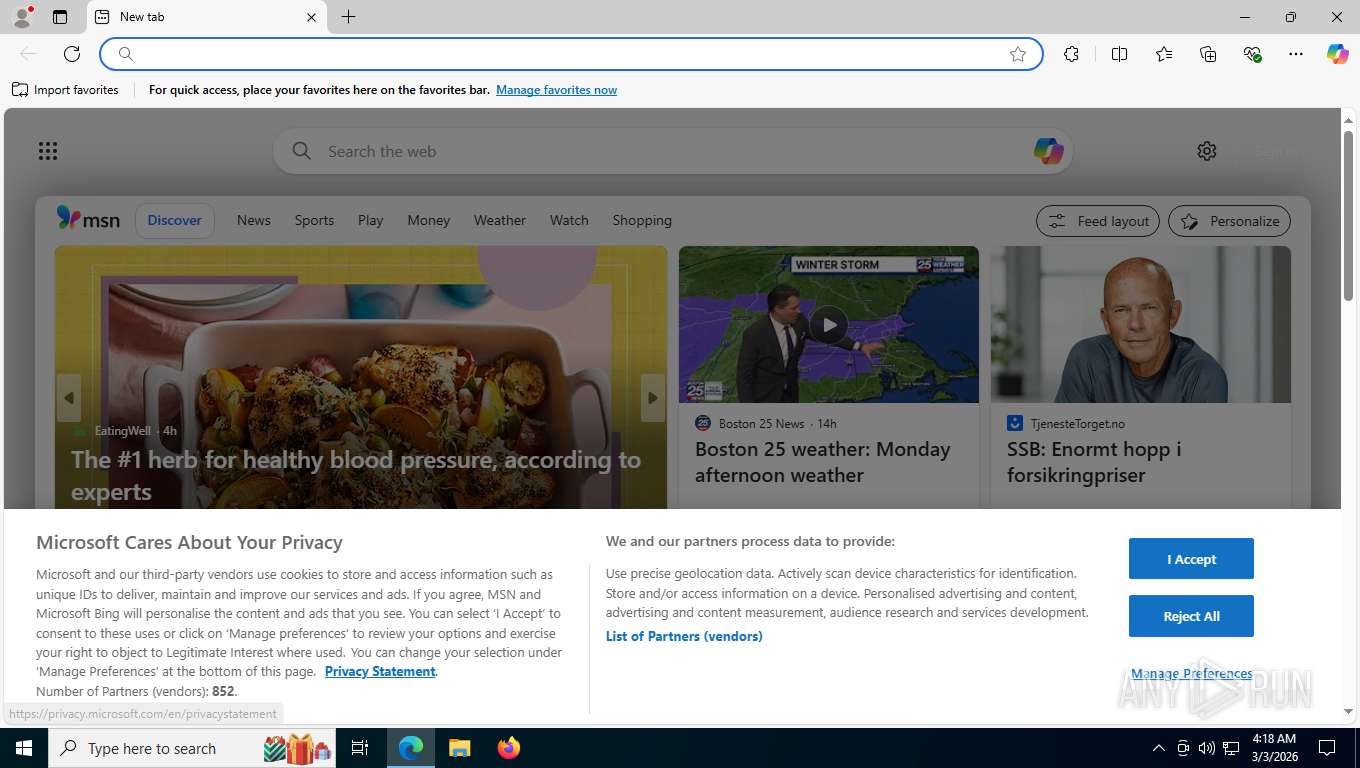Open Settings and more ellipsis menu

1296,54
